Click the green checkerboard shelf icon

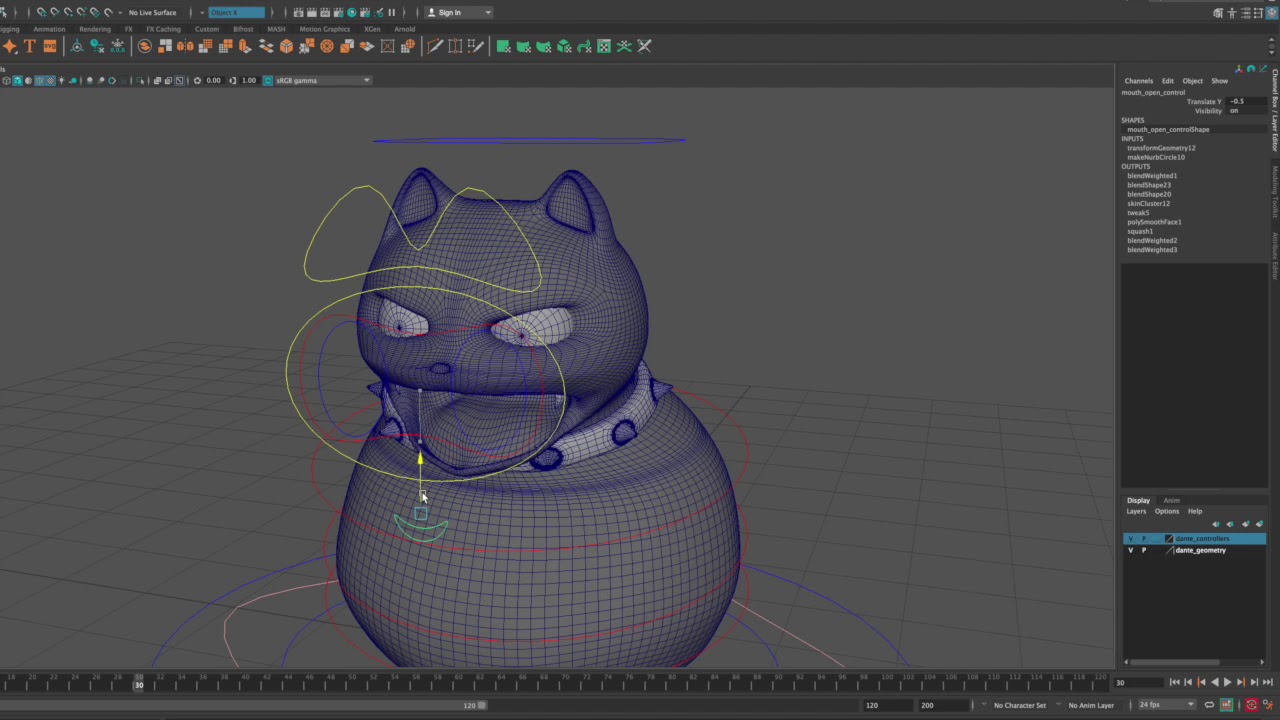click(604, 46)
